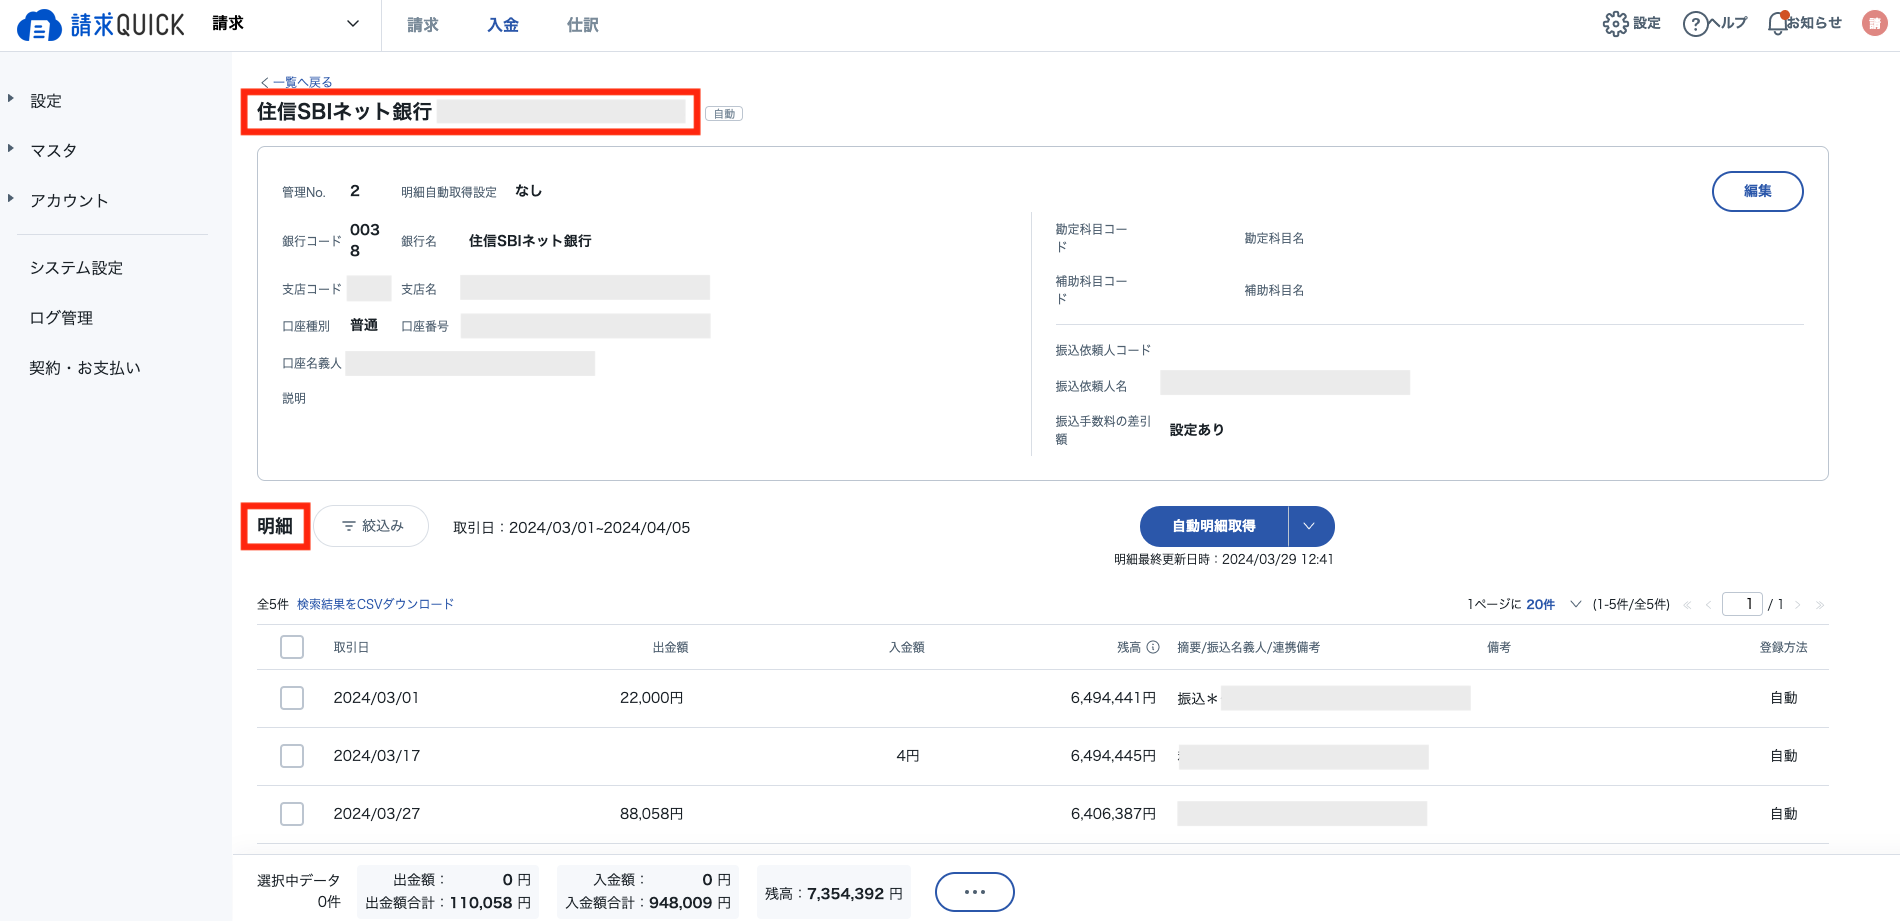
Task: Click the 6,494,441円 balance cell
Action: click(x=1113, y=698)
